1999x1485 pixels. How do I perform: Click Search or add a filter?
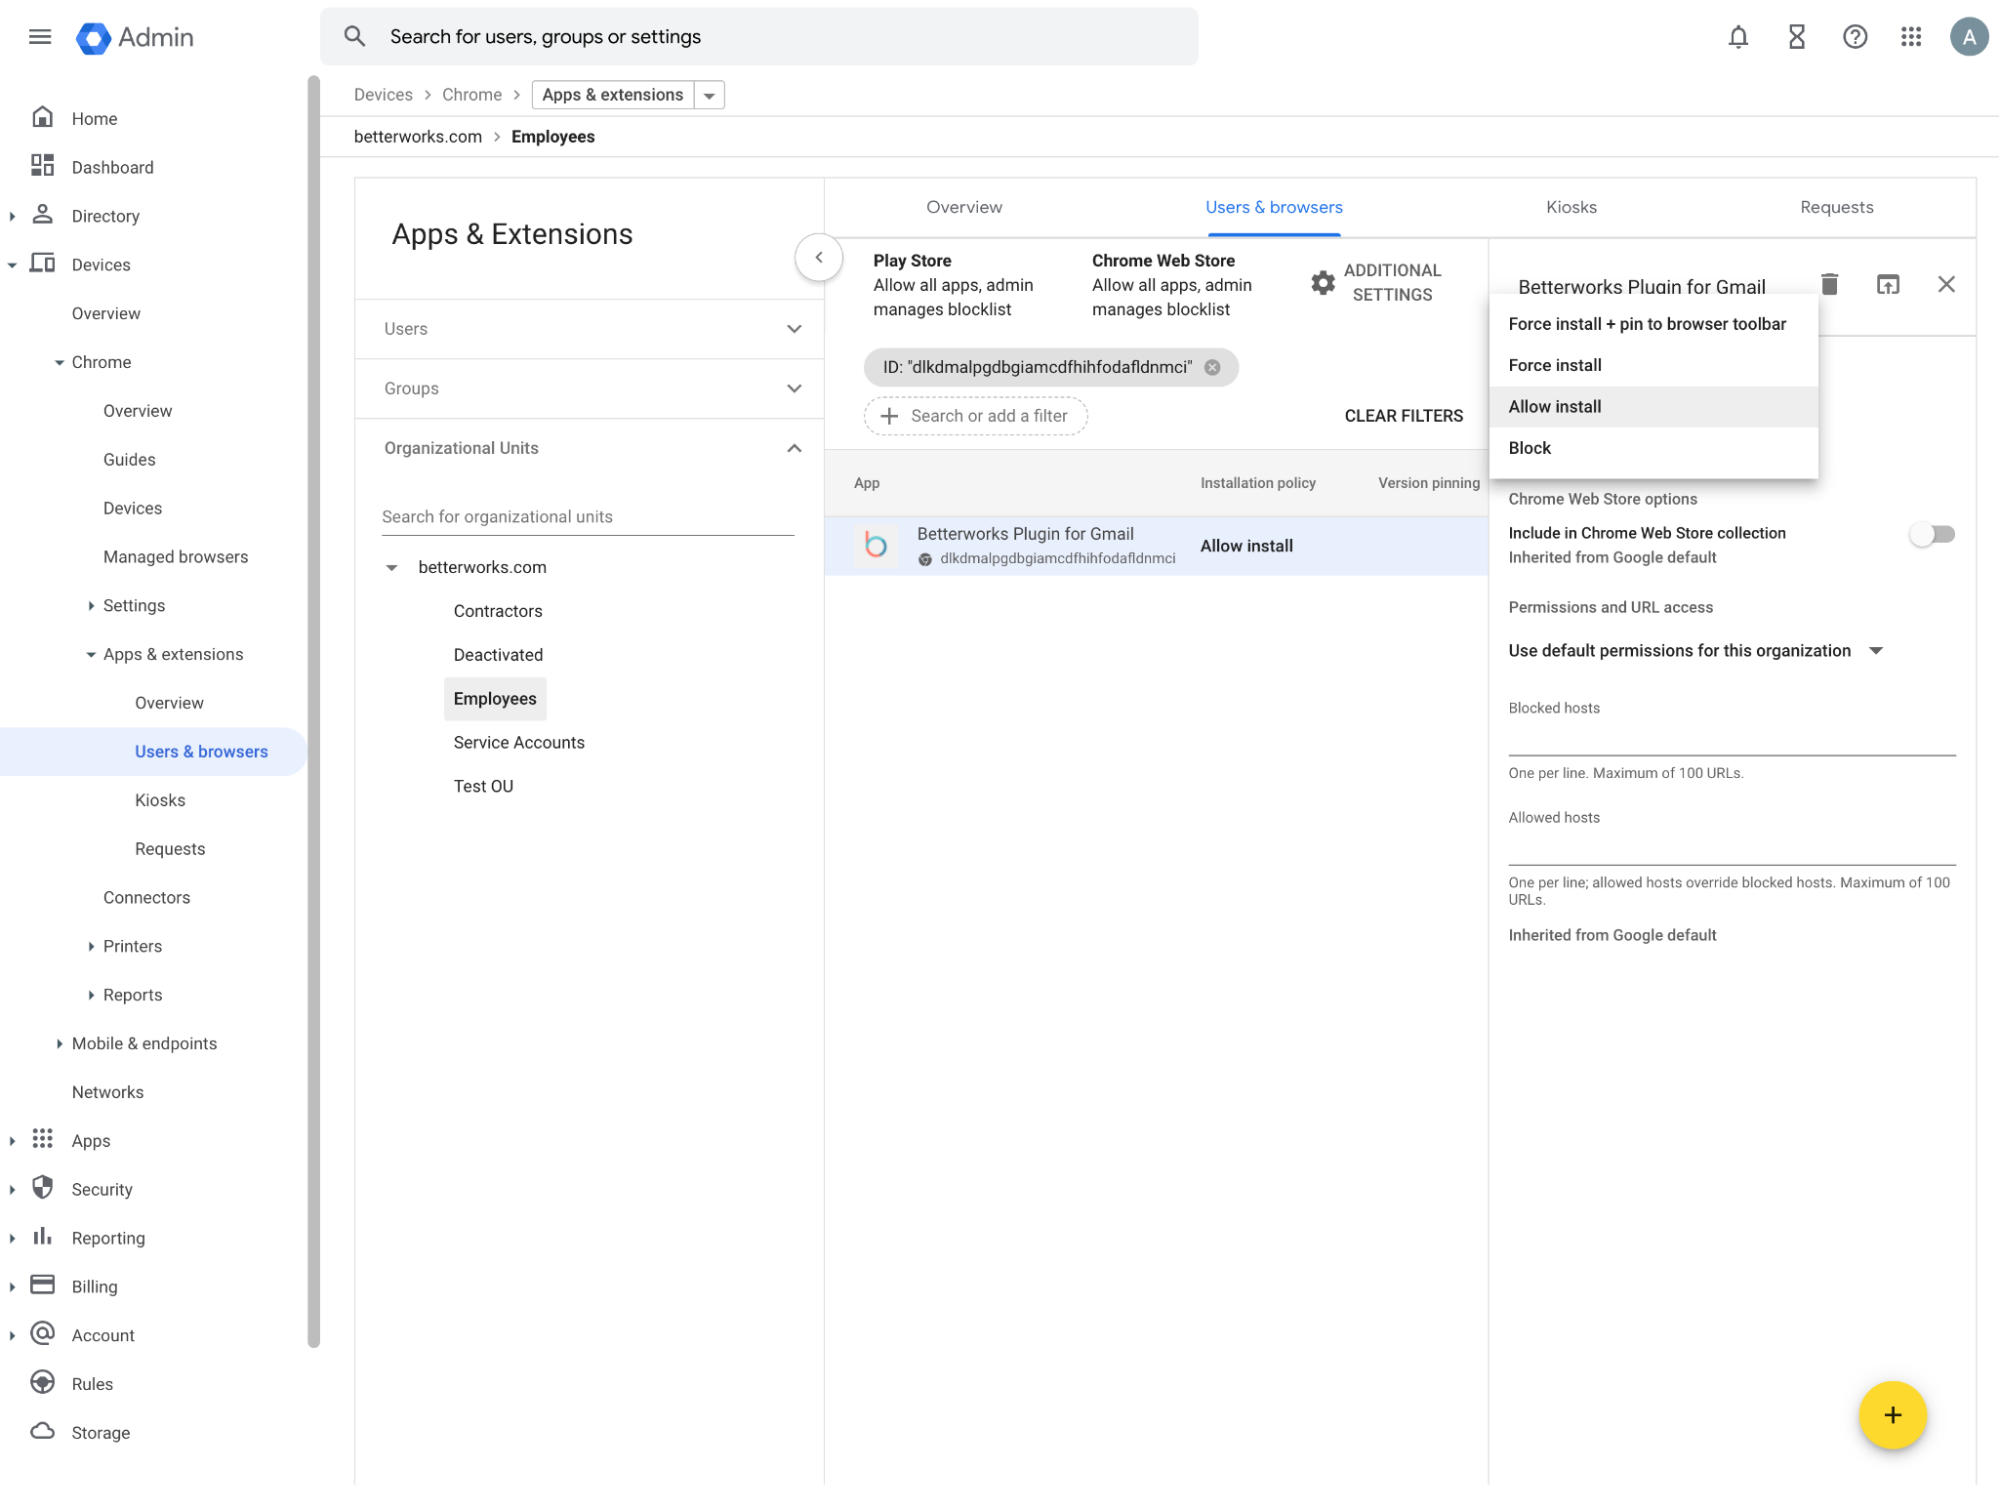click(975, 416)
